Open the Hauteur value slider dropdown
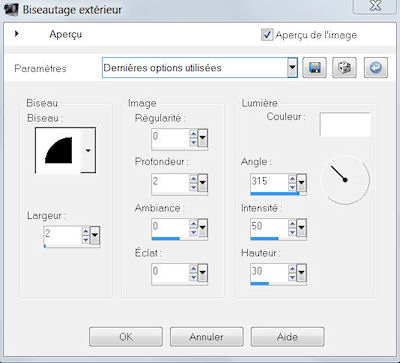 301,273
